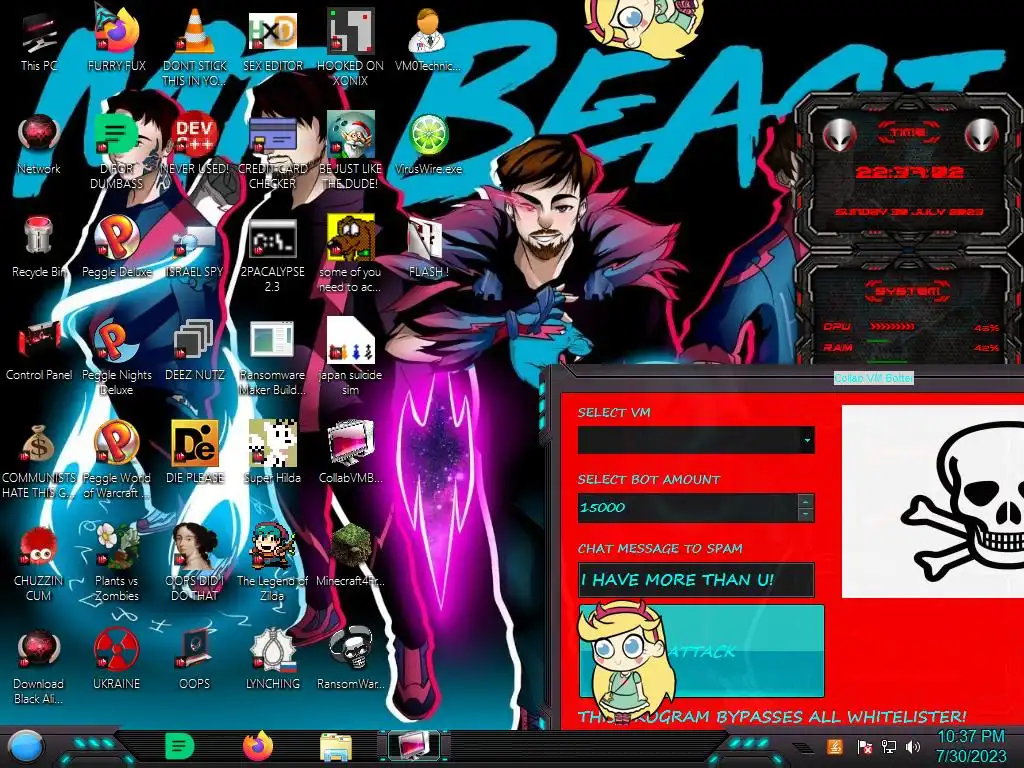Open the green notes app on taskbar
1024x768 pixels.
180,746
